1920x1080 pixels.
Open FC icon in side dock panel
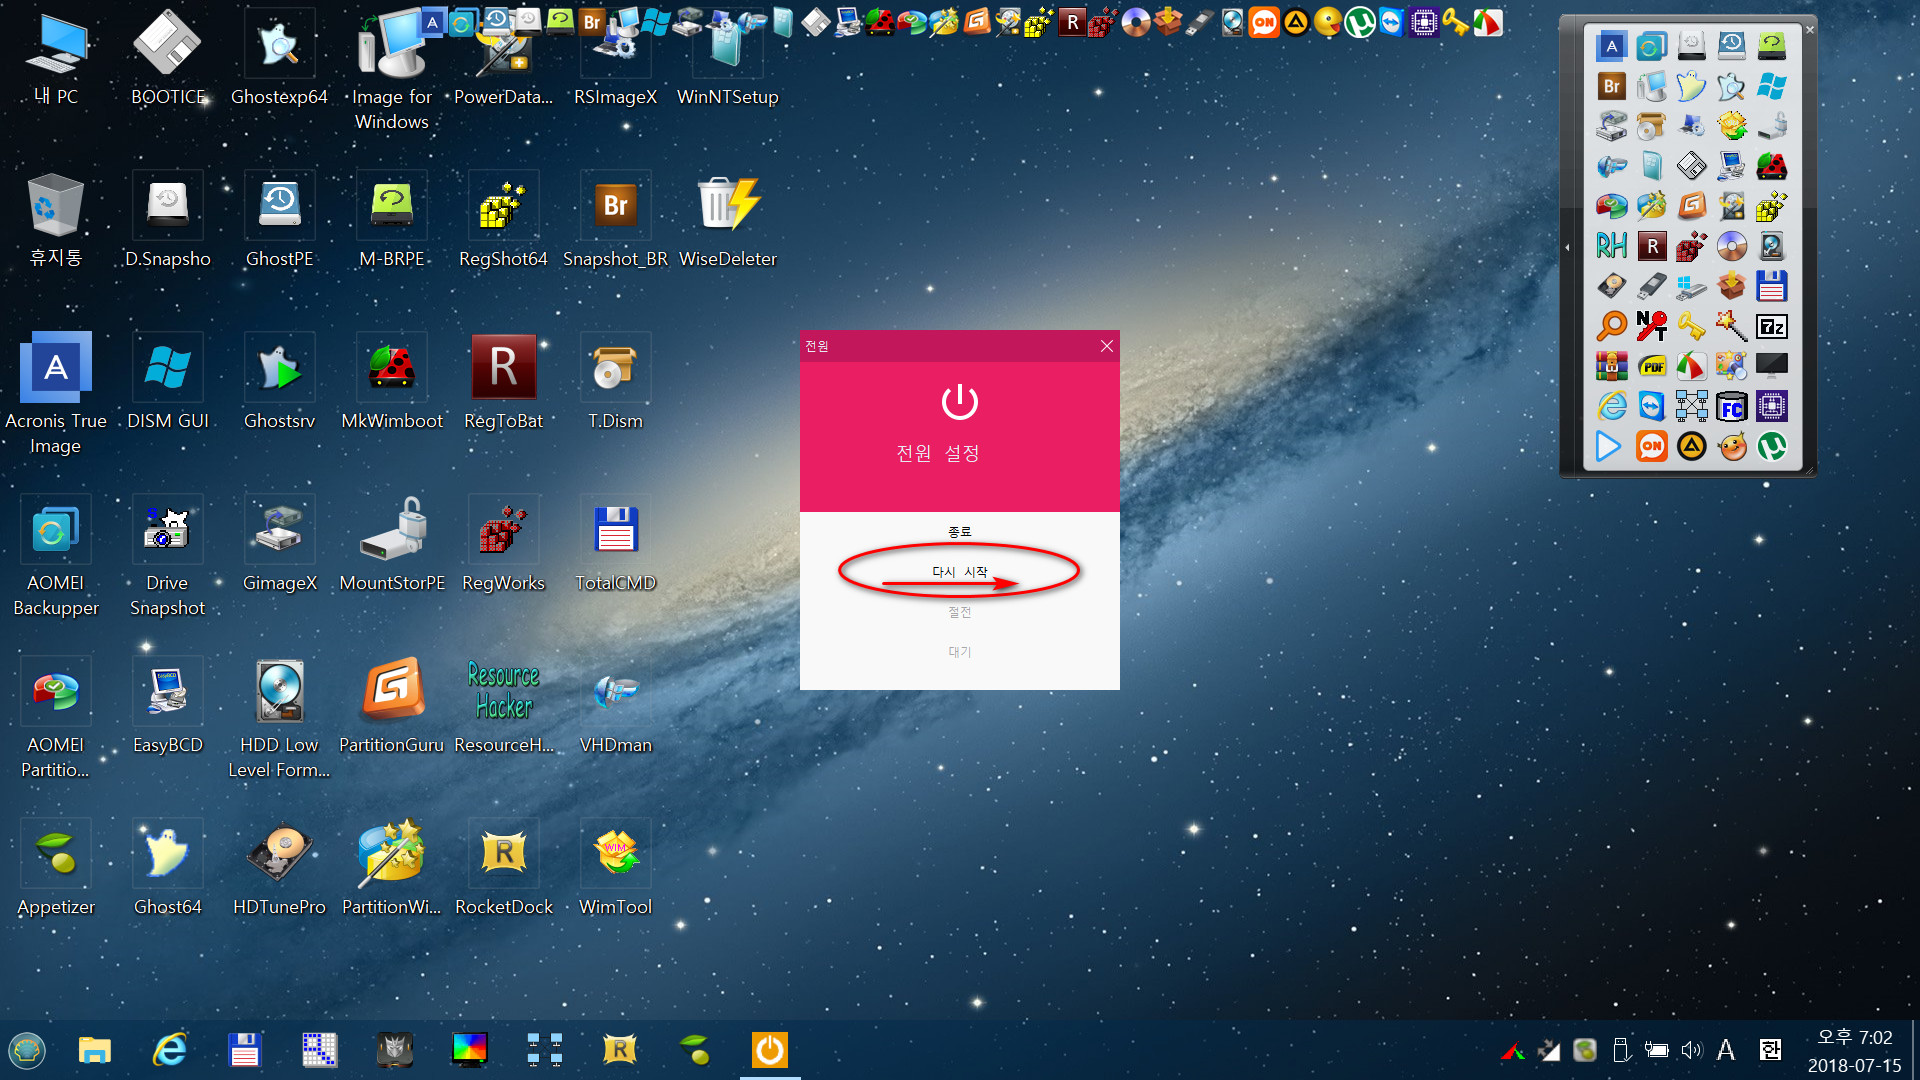(x=1731, y=406)
